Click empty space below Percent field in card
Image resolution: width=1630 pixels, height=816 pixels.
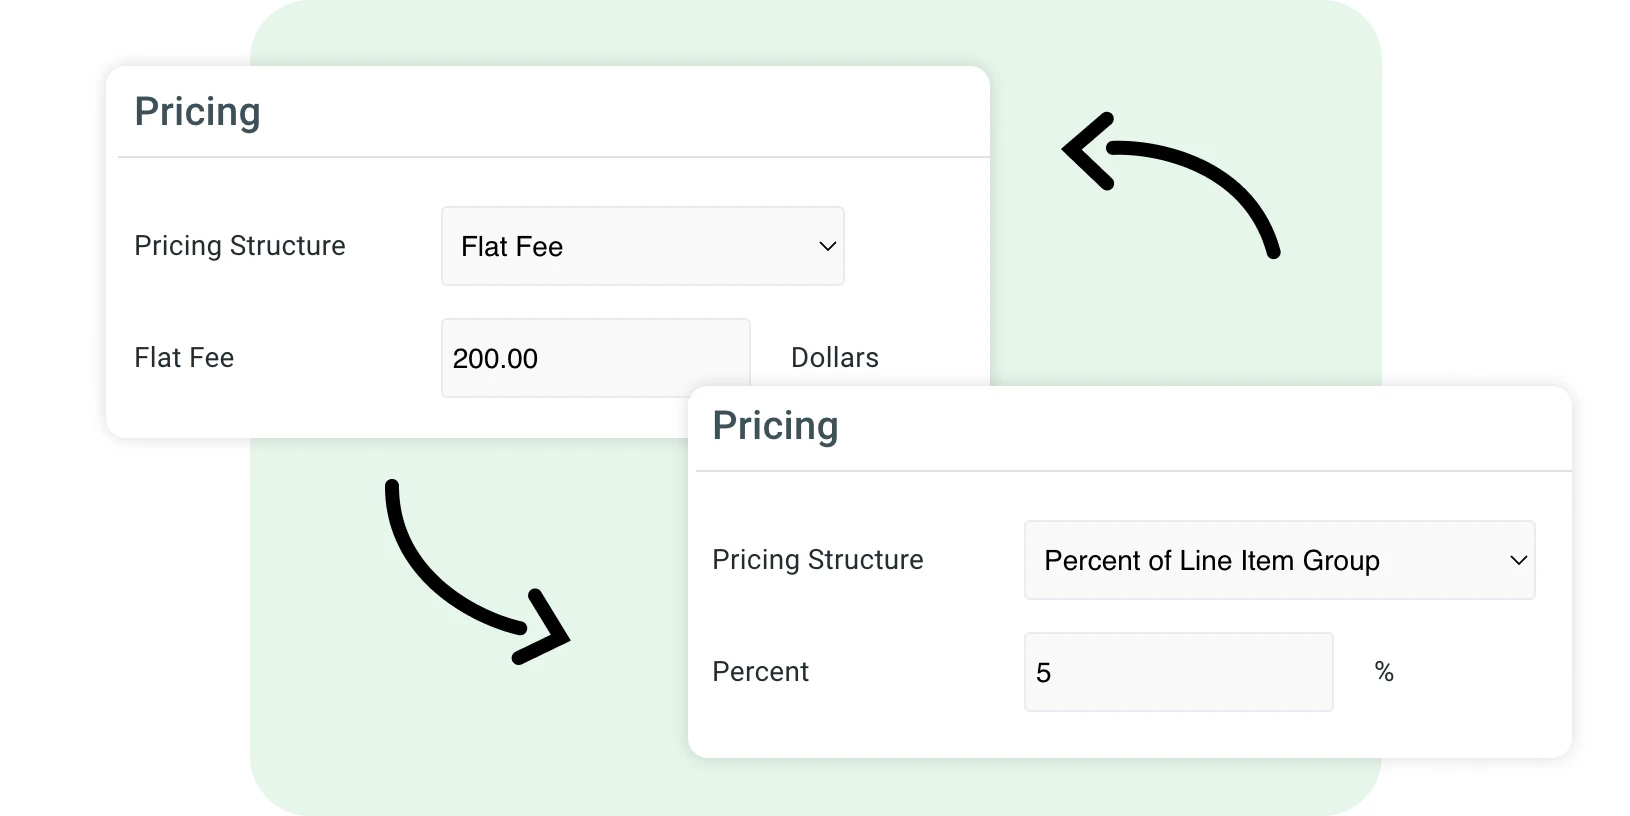[1130, 735]
